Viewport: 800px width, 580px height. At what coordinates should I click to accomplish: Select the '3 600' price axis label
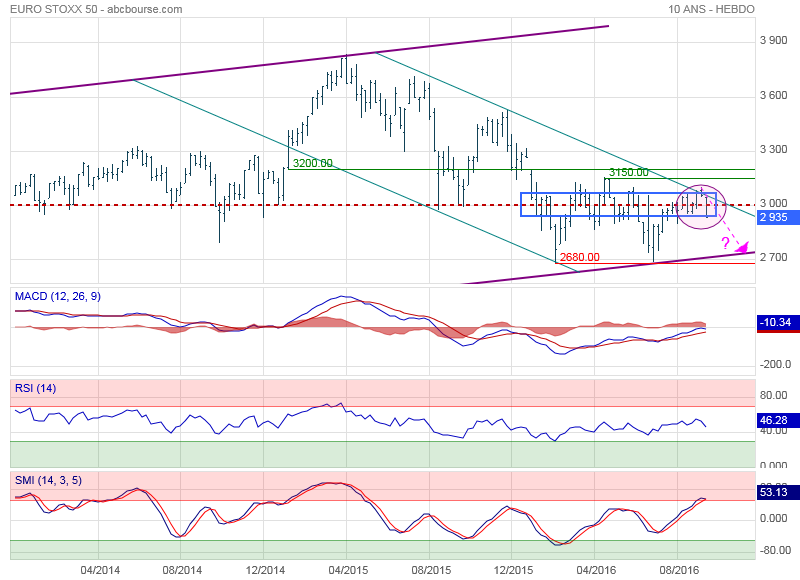(773, 95)
